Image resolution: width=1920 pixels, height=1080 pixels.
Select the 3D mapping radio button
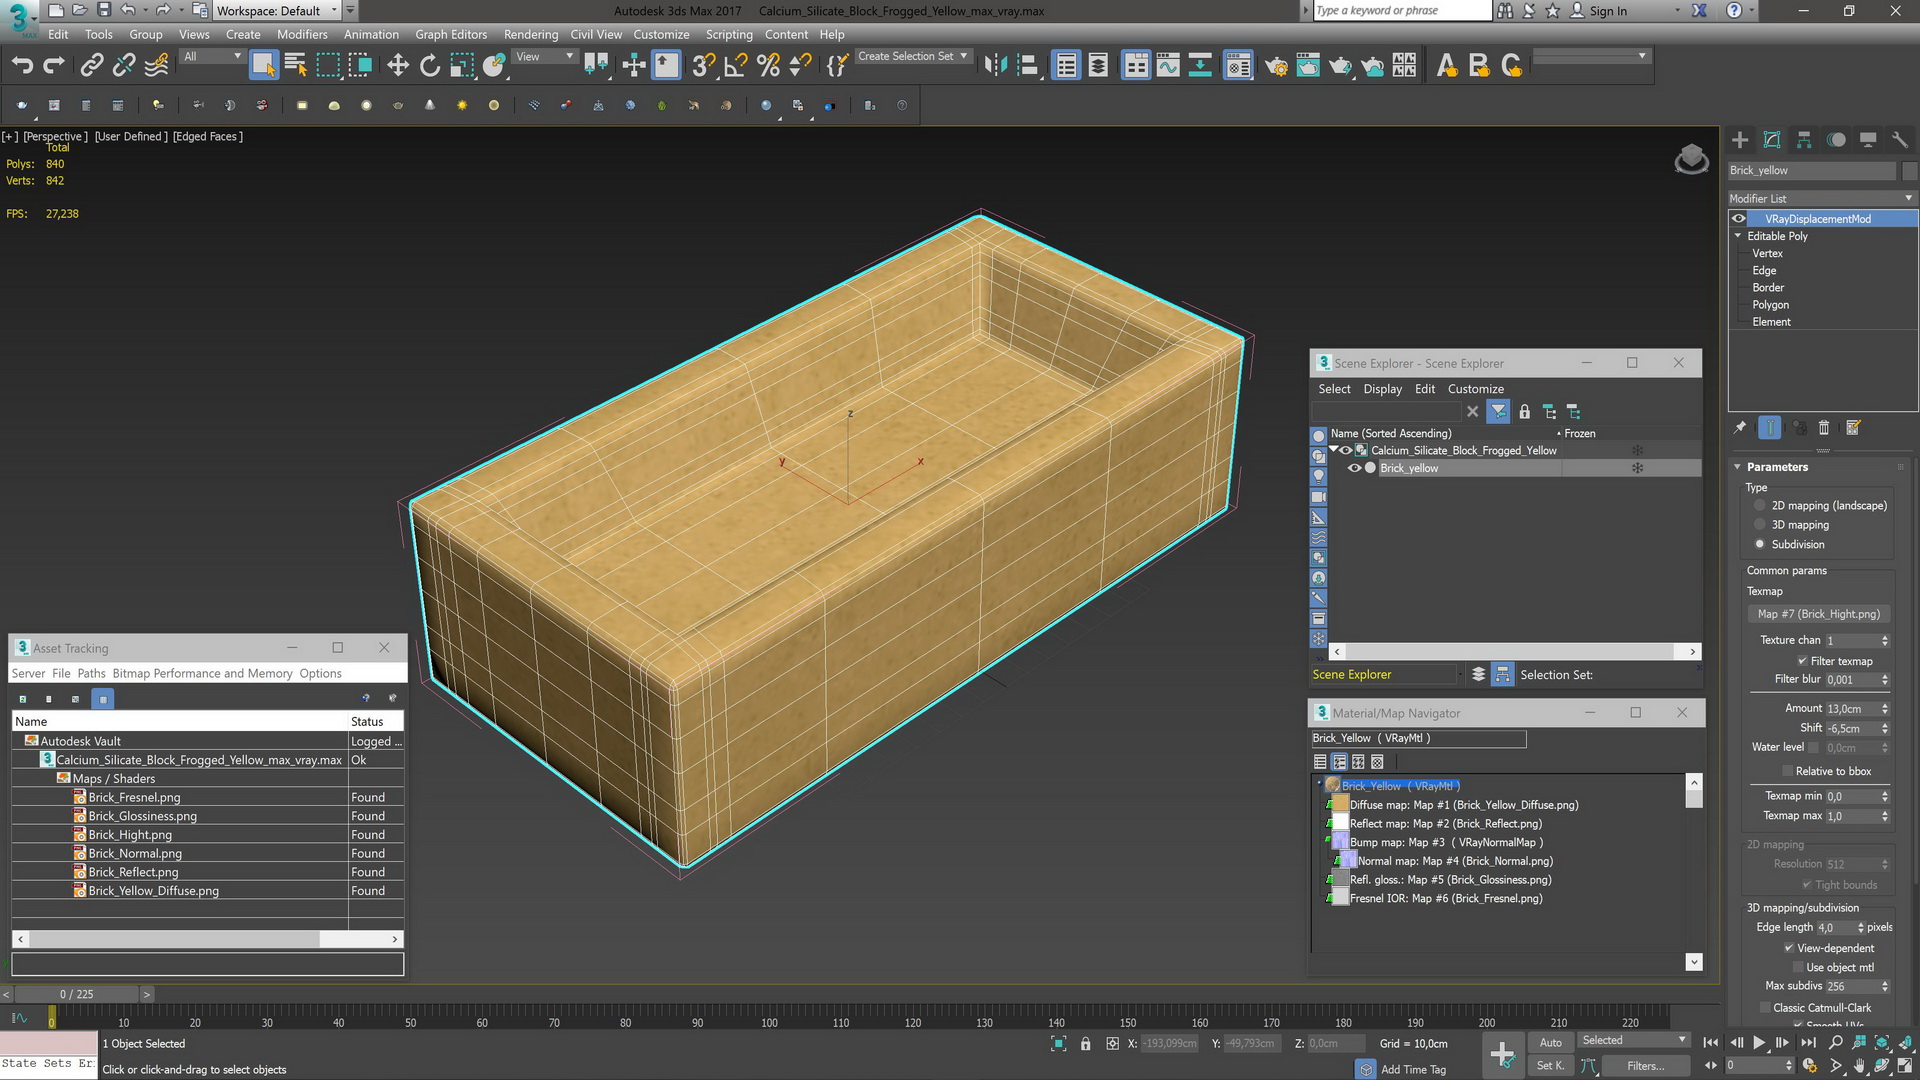[x=1760, y=525]
